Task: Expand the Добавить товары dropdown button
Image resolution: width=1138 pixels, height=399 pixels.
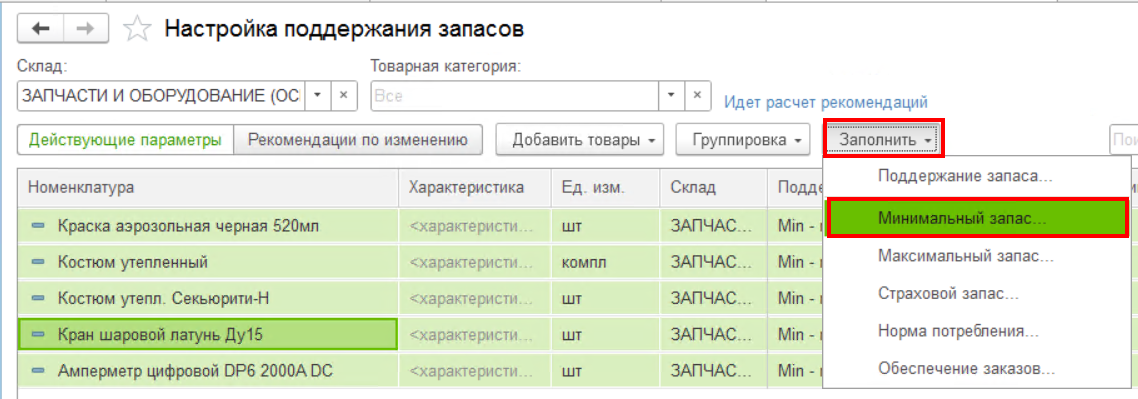Action: [579, 140]
